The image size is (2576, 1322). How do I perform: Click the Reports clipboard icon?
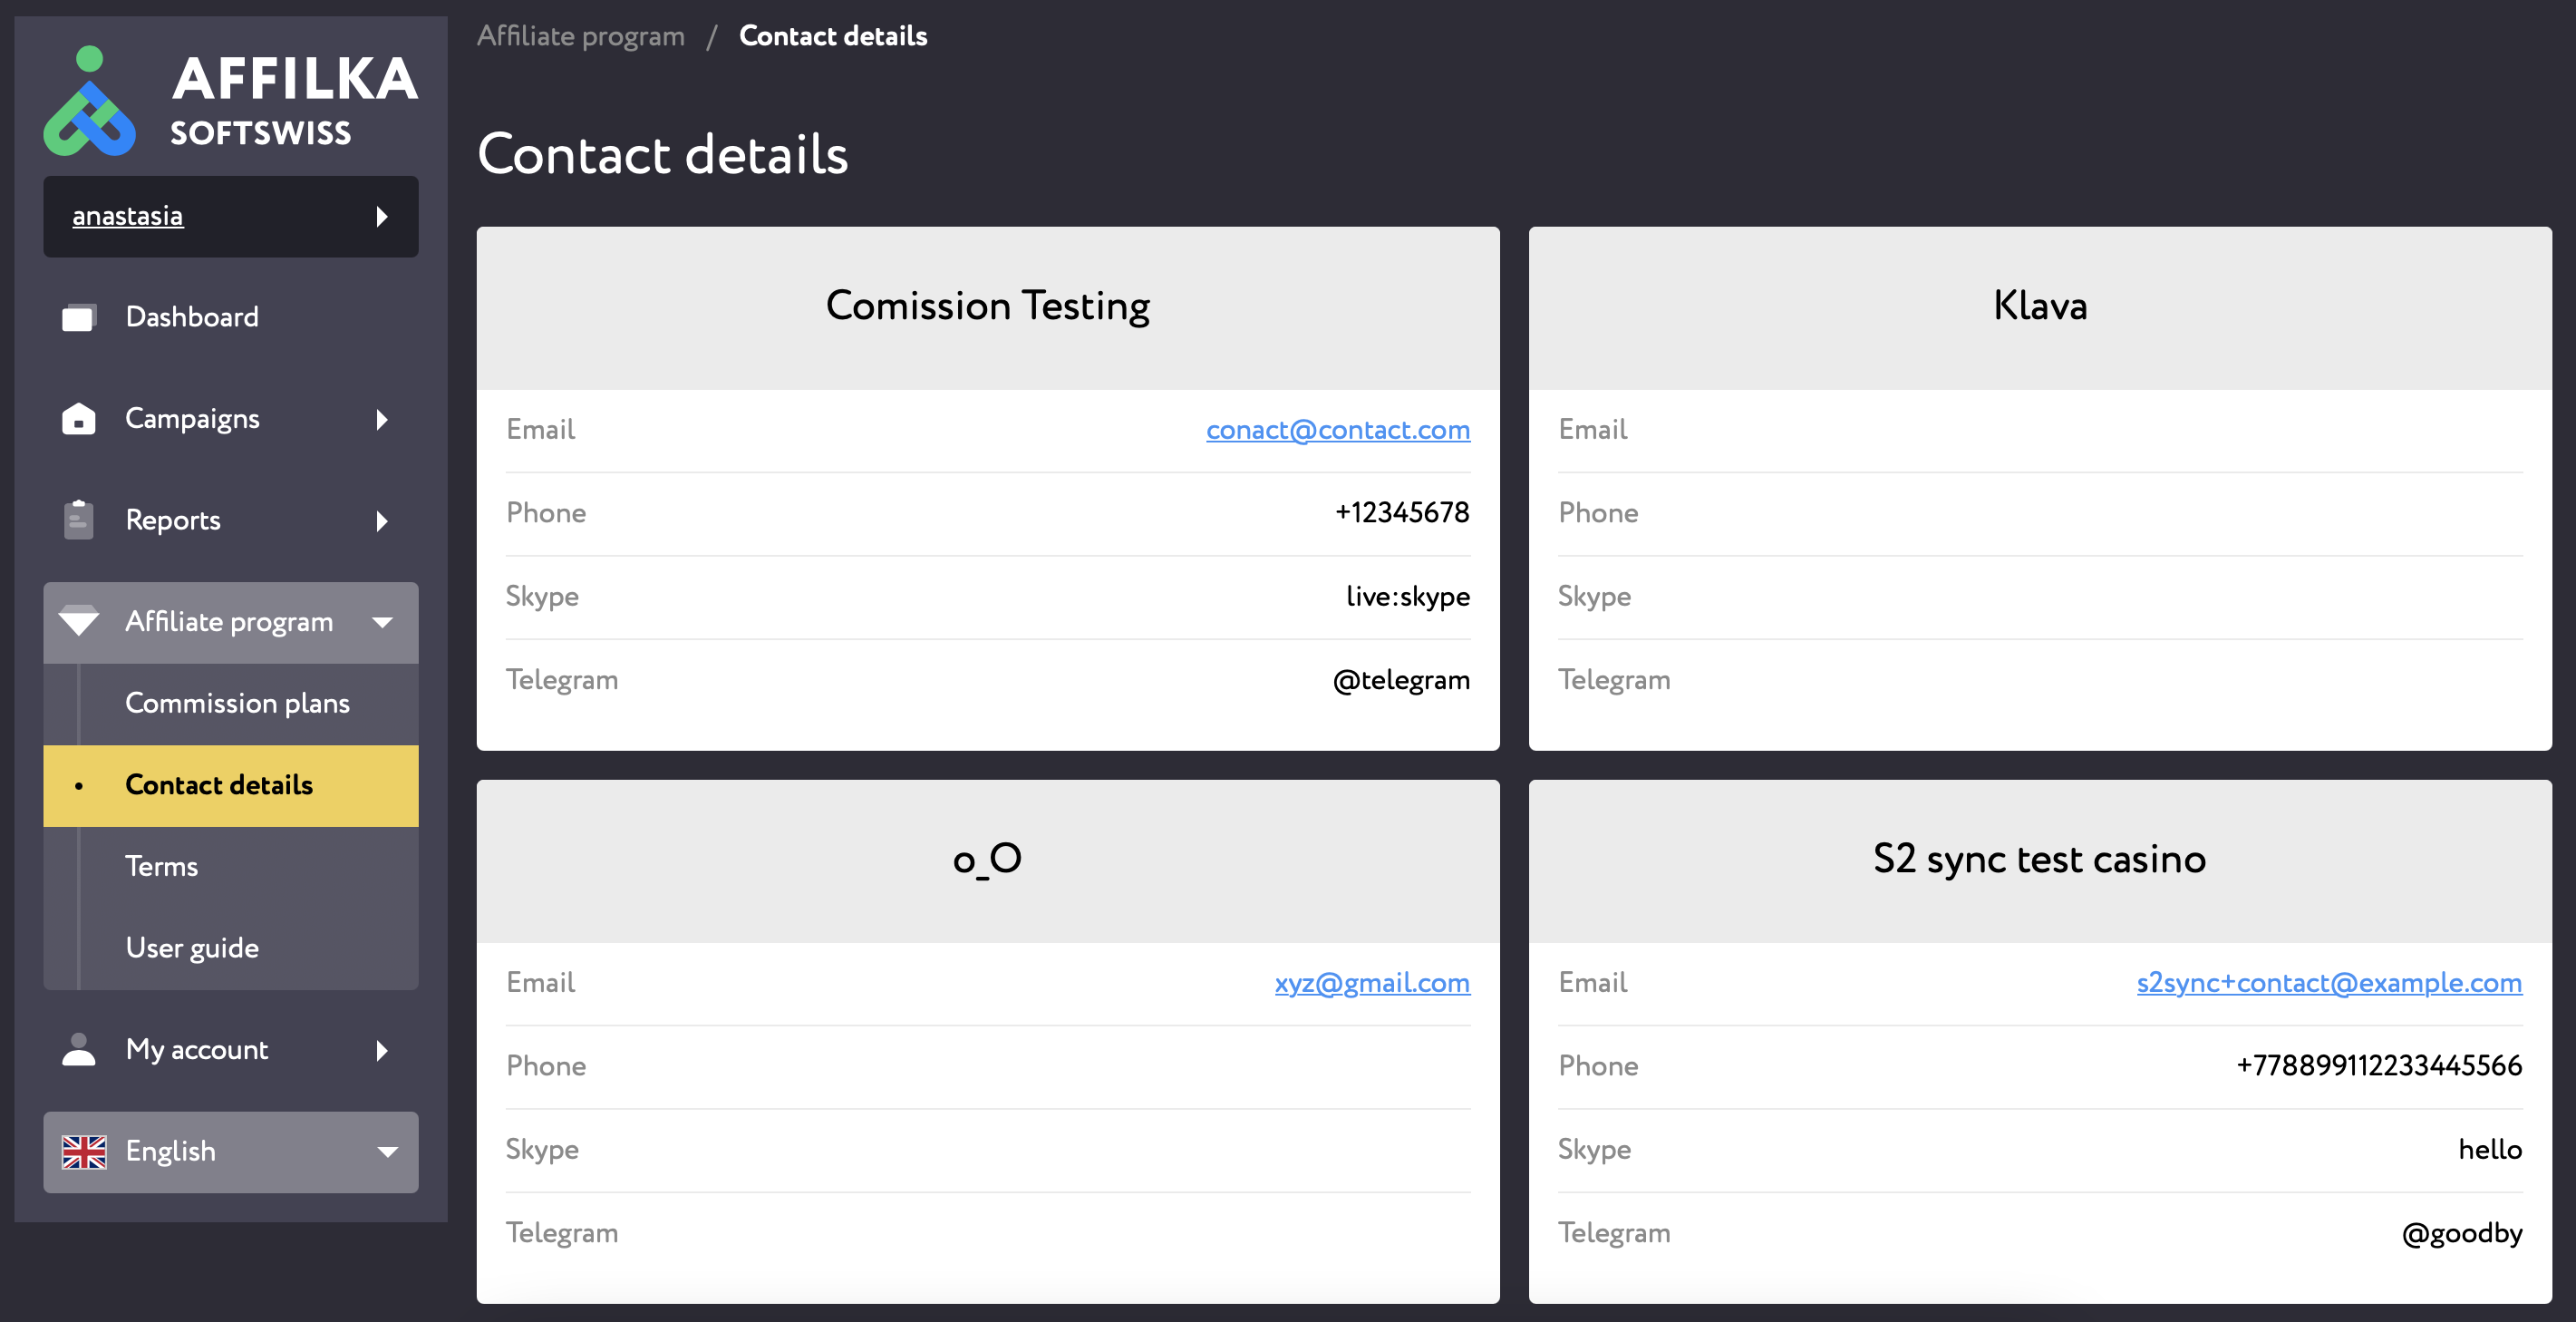(79, 520)
